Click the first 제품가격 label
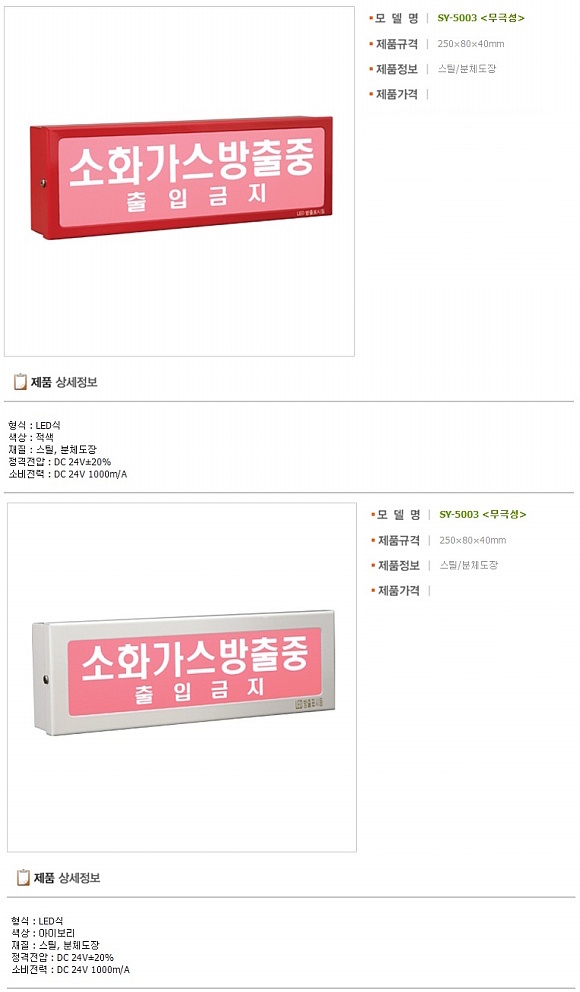Viewport: 580px width, 992px height. tap(397, 94)
